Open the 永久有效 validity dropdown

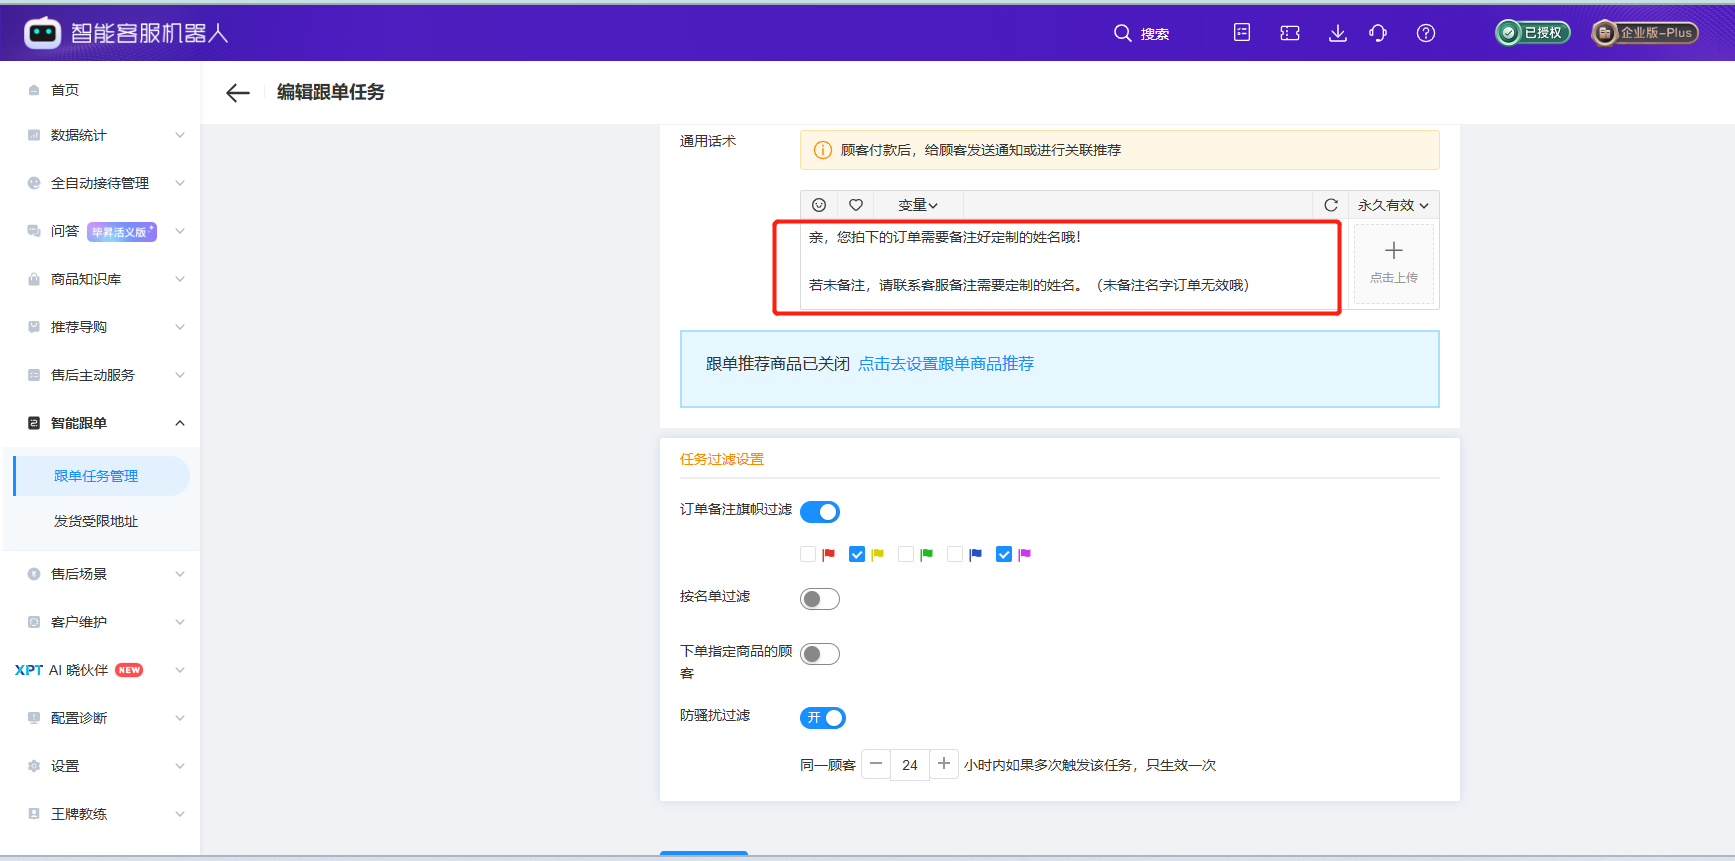pyautogui.click(x=1393, y=205)
